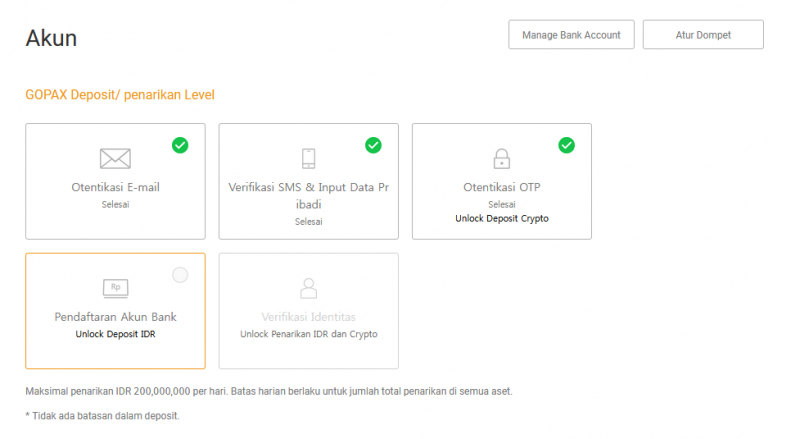800x439 pixels.
Task: Click GOPAX Deposit/ penarikan Level heading
Action: tap(120, 95)
